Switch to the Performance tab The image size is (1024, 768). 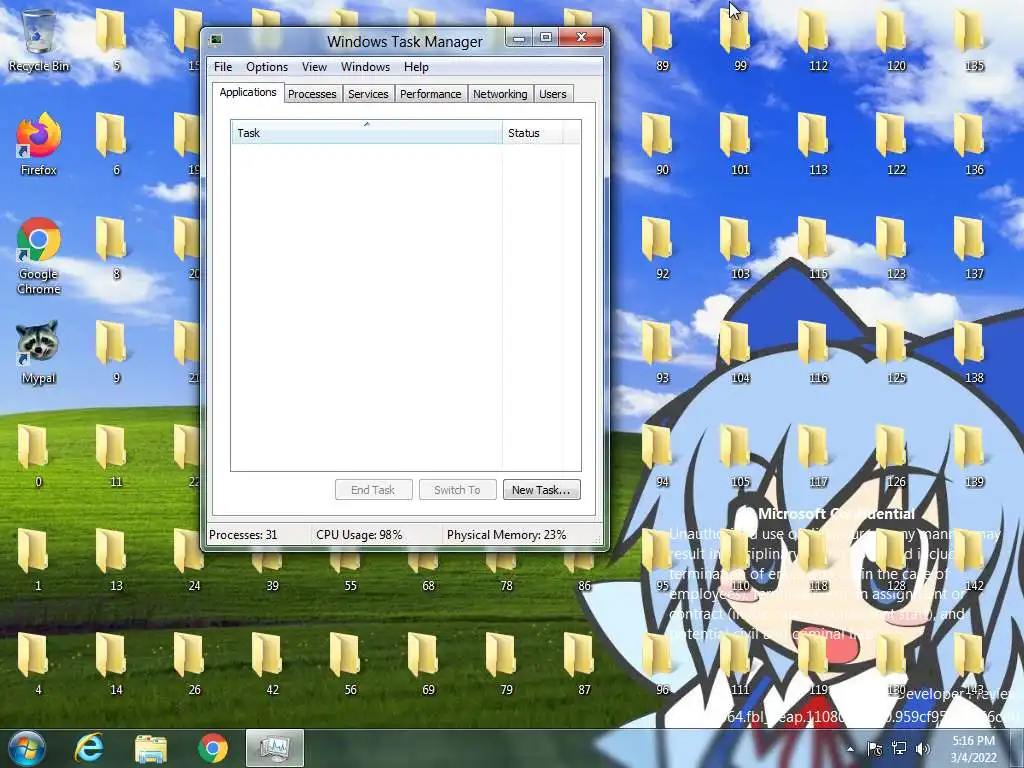(x=430, y=94)
